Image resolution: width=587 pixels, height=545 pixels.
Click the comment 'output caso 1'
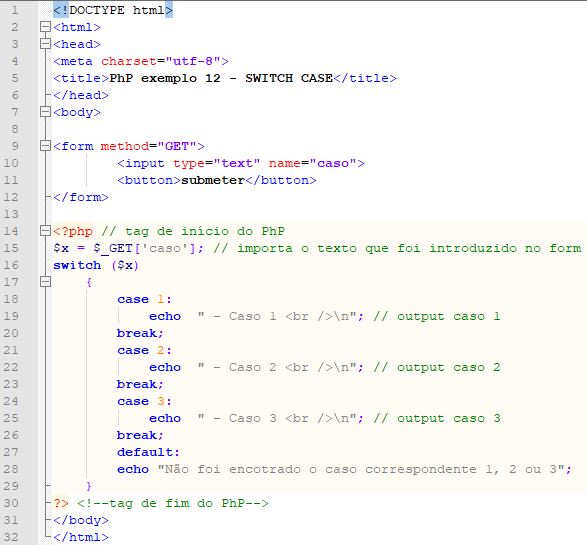(x=448, y=316)
